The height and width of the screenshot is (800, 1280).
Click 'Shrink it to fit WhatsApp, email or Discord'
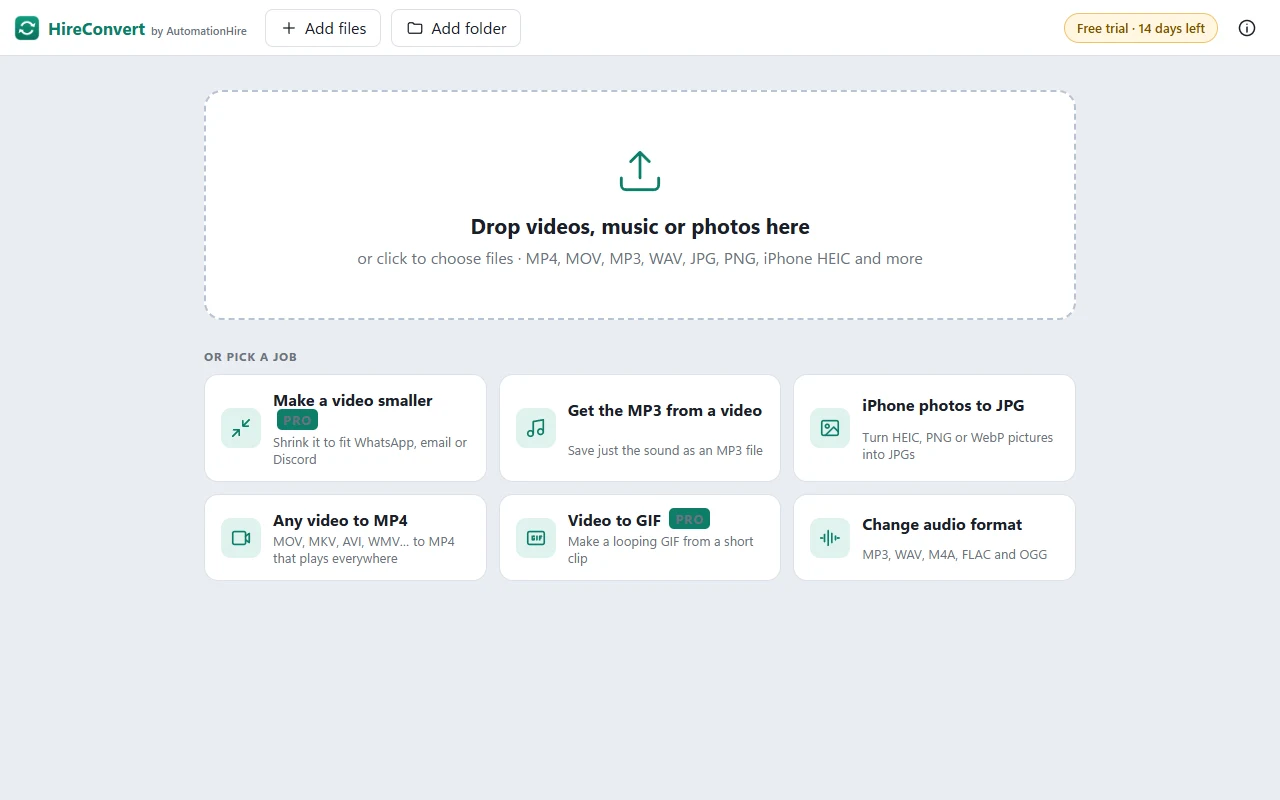(x=370, y=451)
